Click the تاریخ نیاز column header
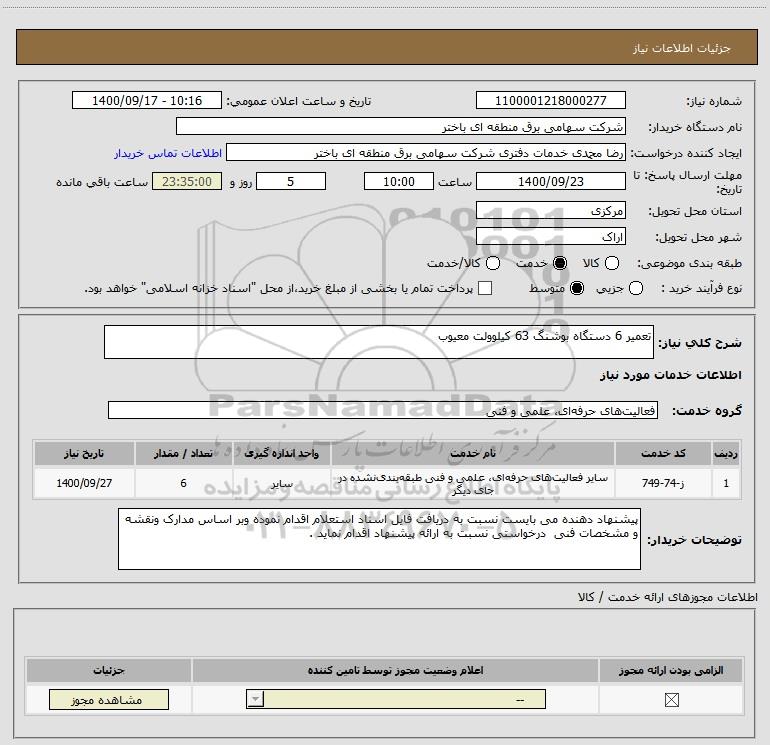 pos(84,453)
